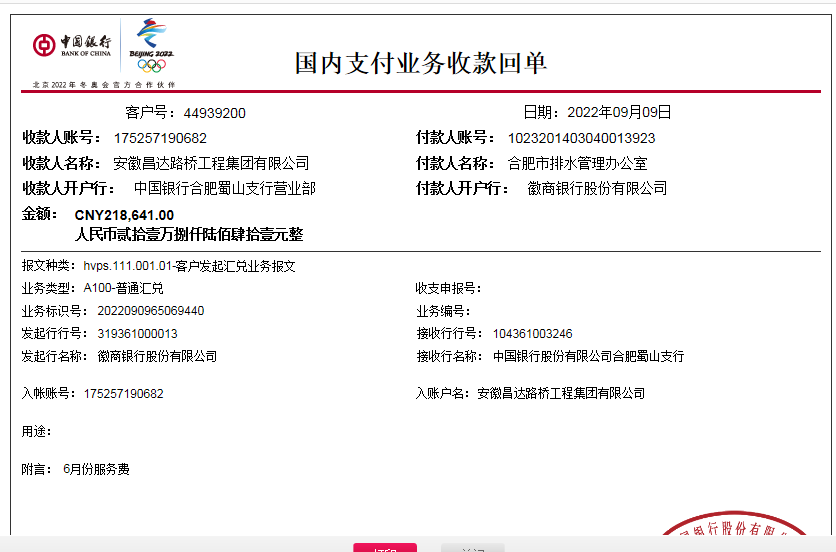Image resolution: width=836 pixels, height=552 pixels.
Task: Click the amount written in Chinese capitals
Action: (189, 235)
